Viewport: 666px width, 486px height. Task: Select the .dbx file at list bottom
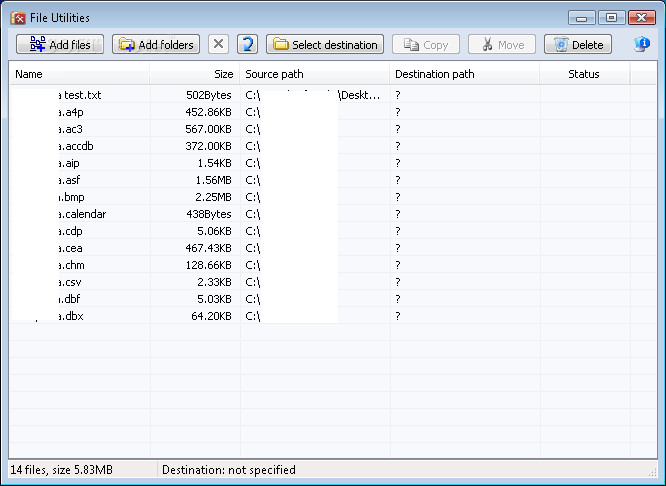(x=72, y=316)
